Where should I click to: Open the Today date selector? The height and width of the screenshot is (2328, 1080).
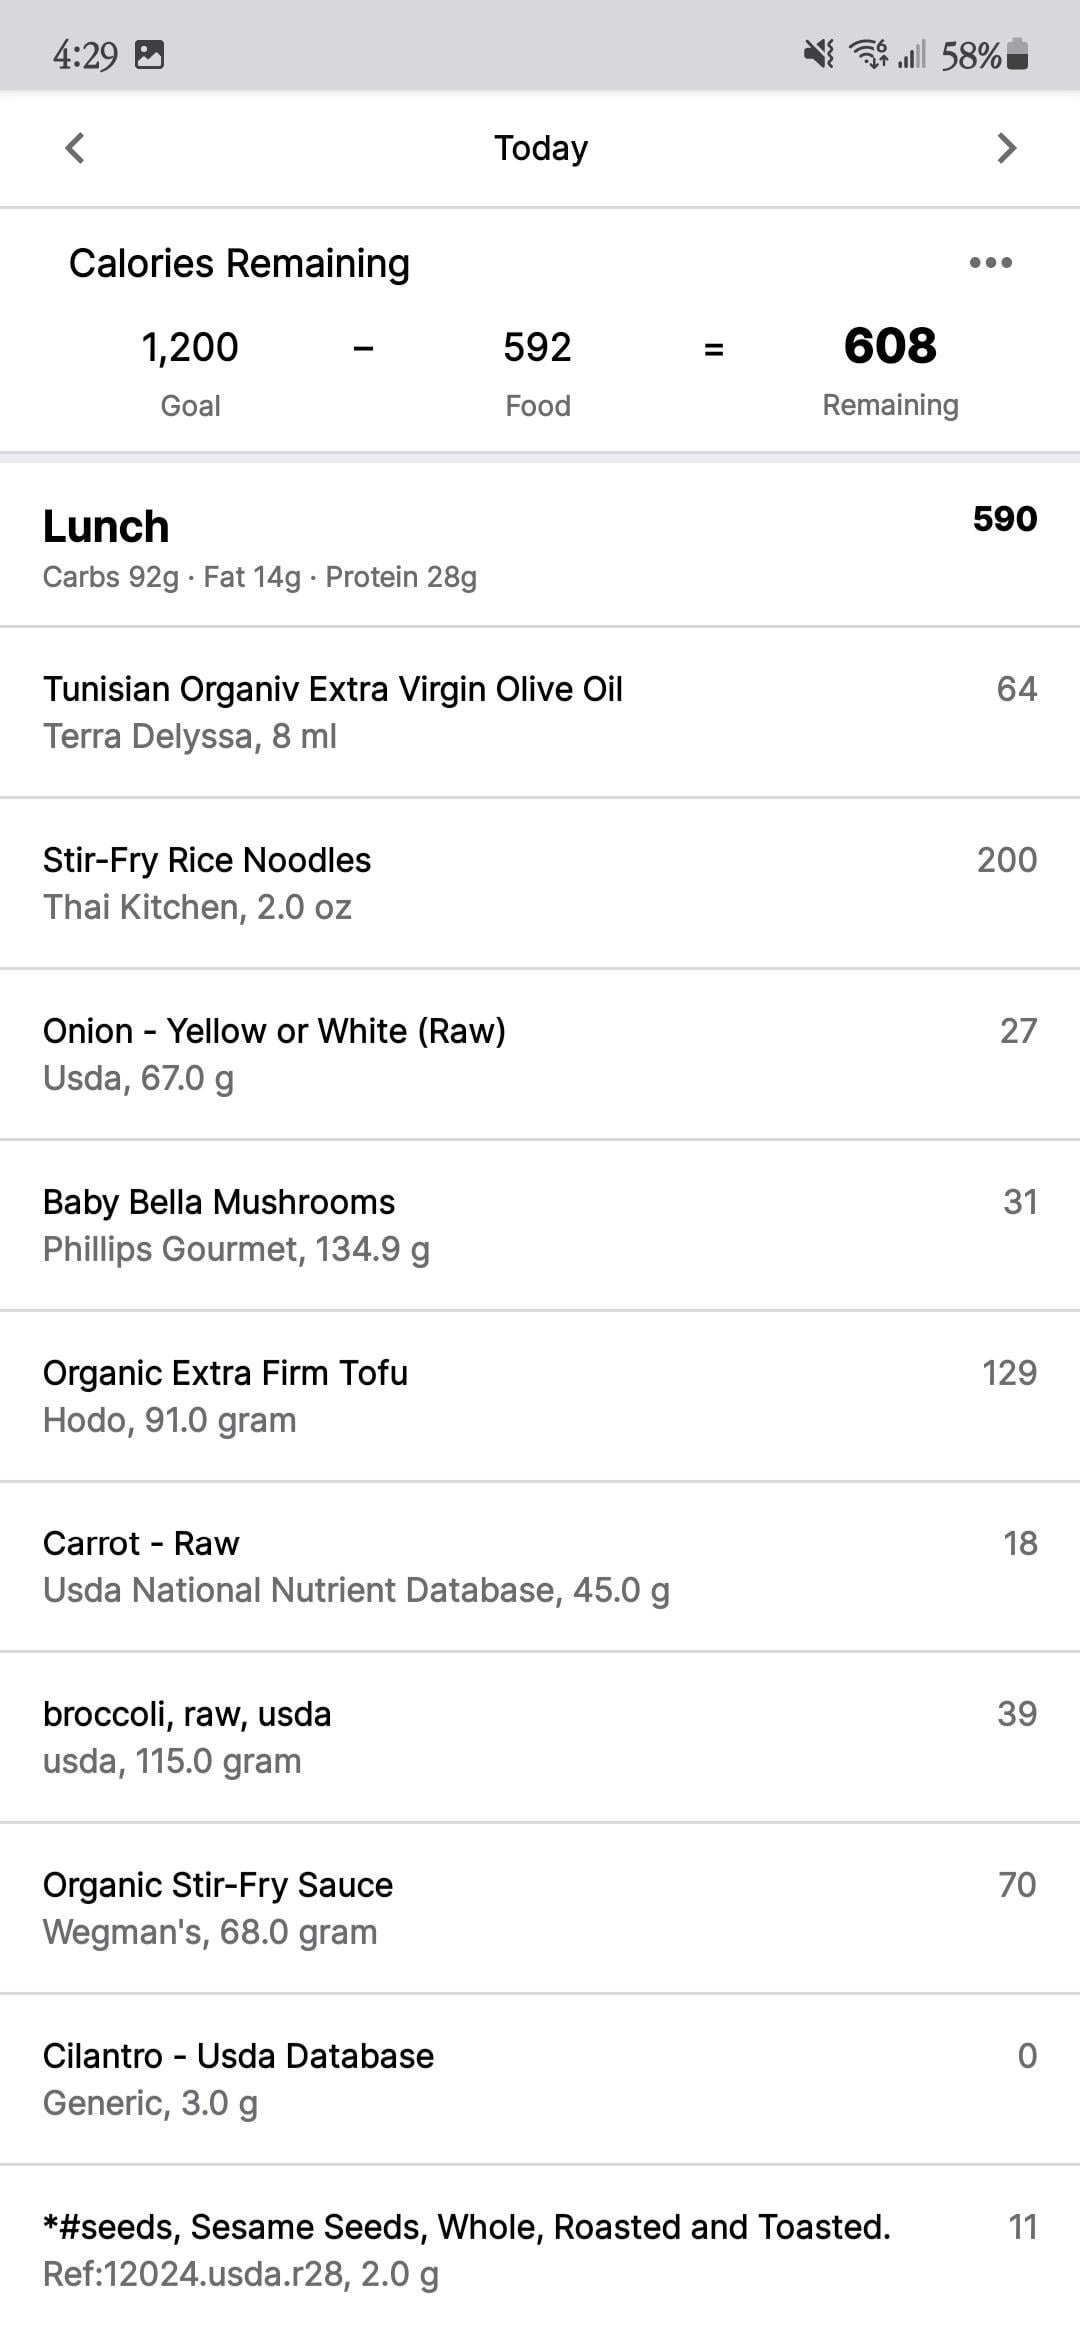pyautogui.click(x=540, y=148)
